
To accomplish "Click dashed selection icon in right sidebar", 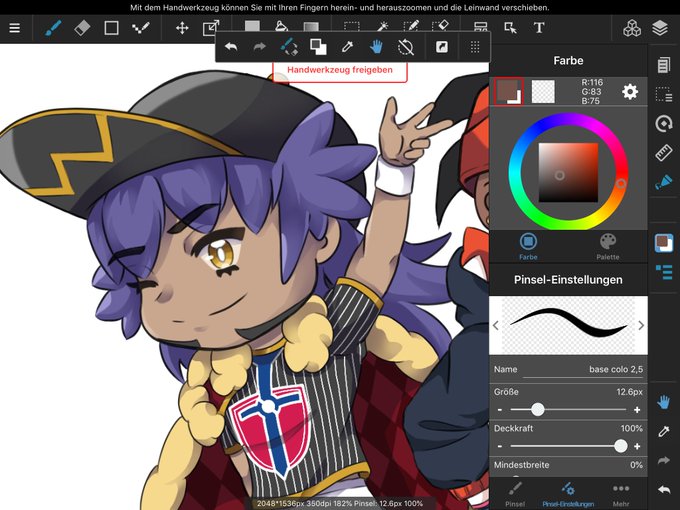I will [664, 94].
